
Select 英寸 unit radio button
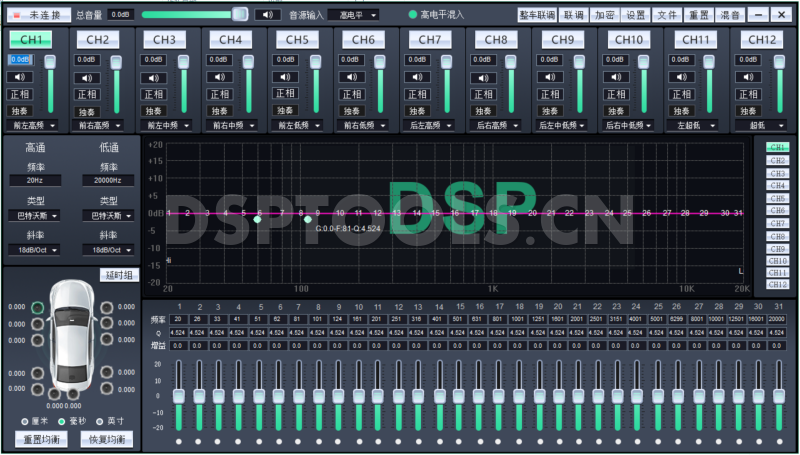click(x=99, y=421)
